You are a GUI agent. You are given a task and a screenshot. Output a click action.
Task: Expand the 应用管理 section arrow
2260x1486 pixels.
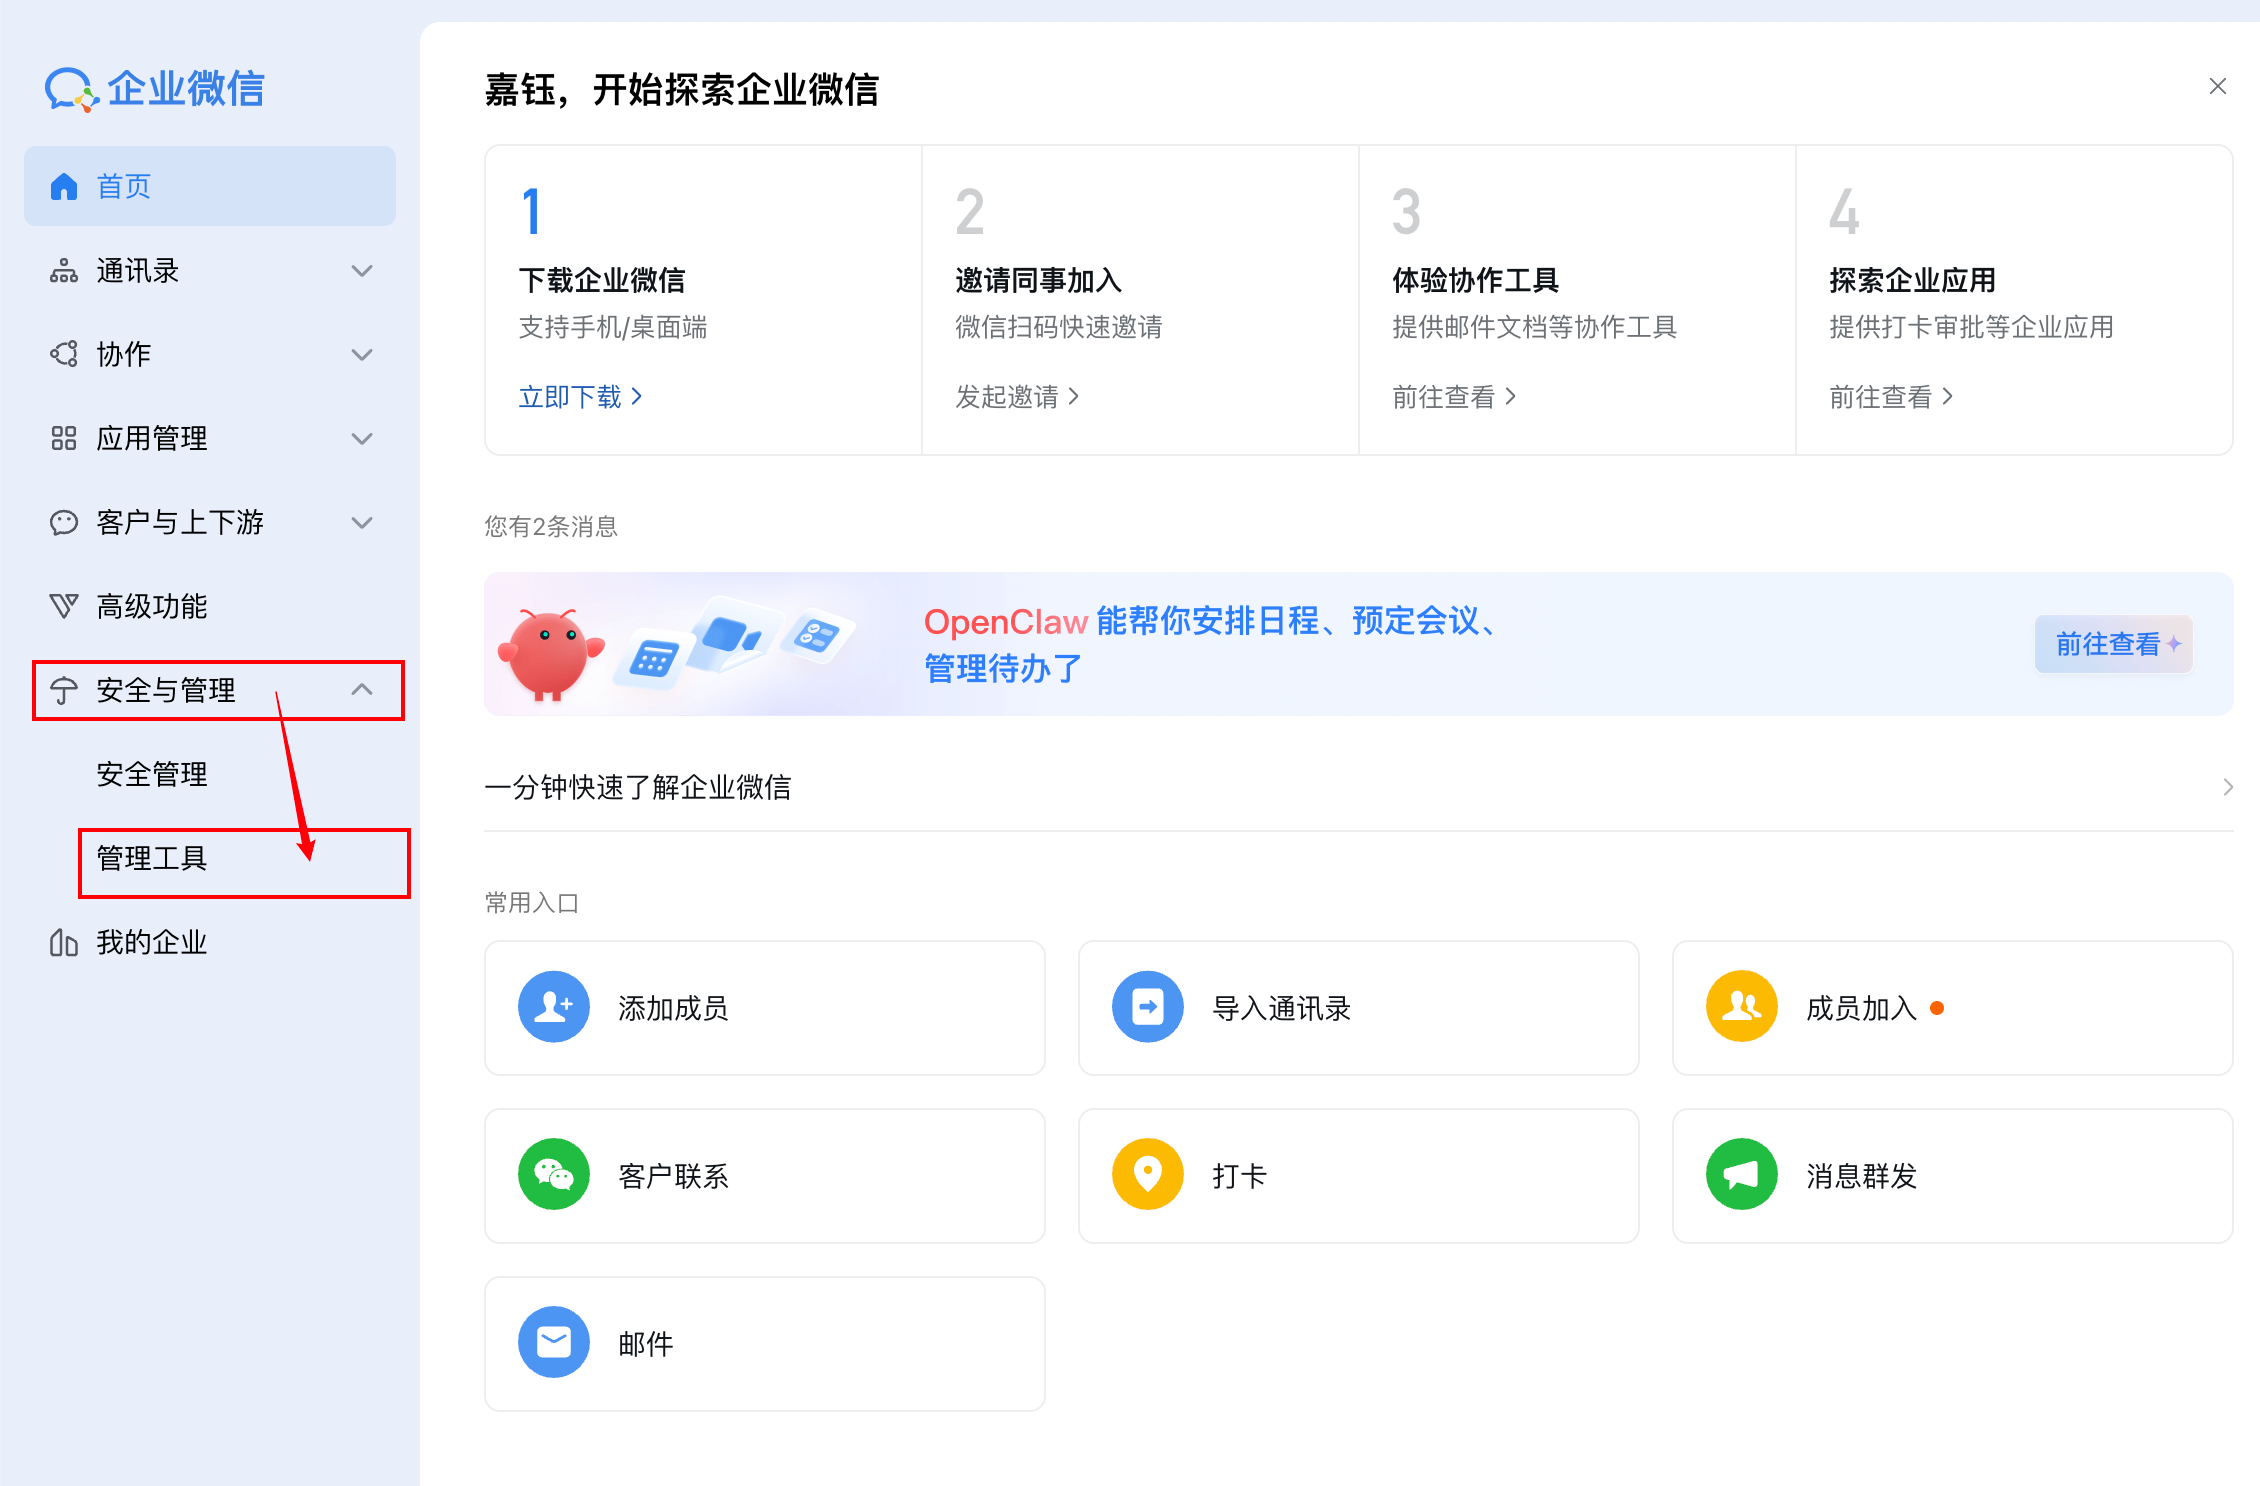click(x=361, y=438)
